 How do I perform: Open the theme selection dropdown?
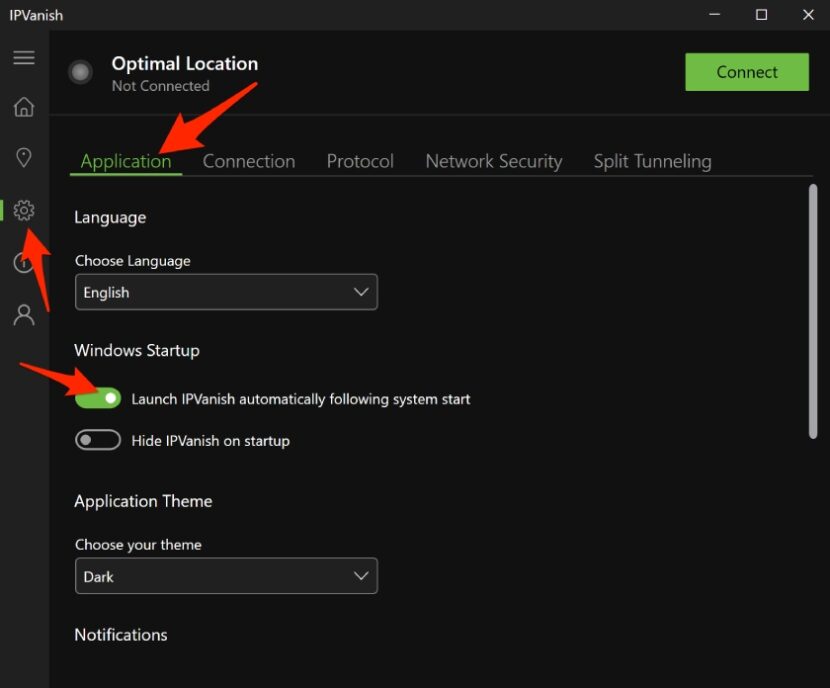[226, 576]
